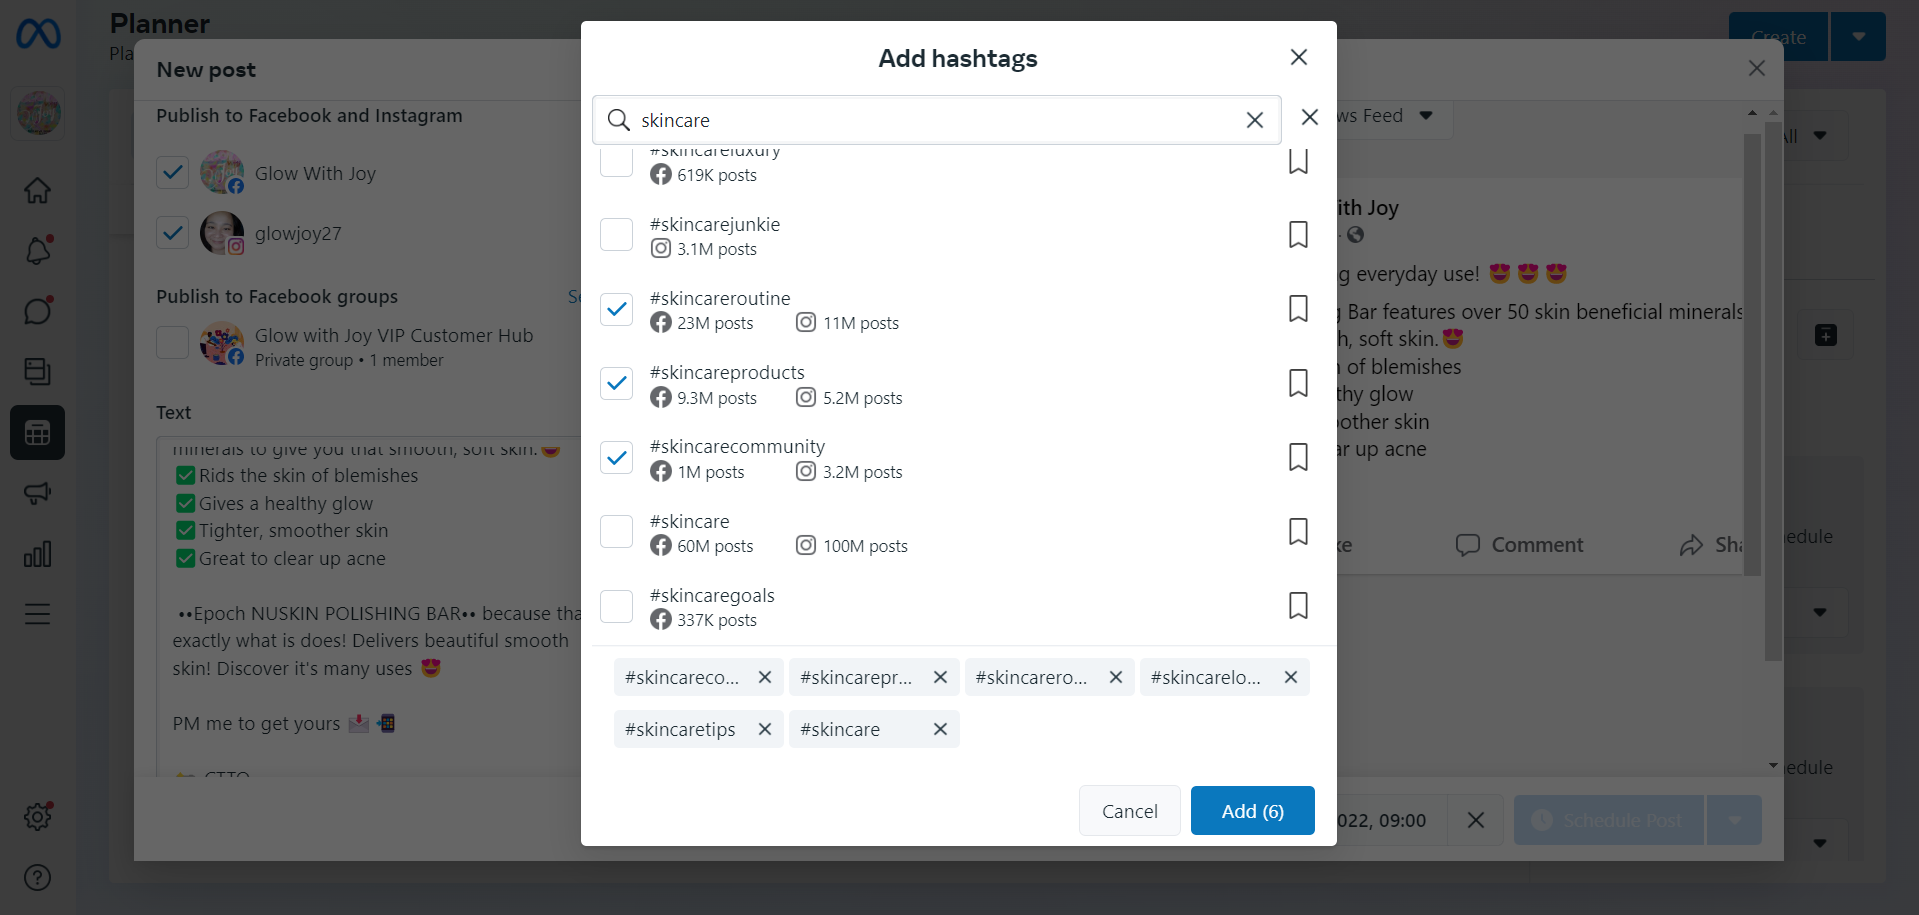The image size is (1919, 915).
Task: Expand the Schedule Post options arrow
Action: point(1735,820)
